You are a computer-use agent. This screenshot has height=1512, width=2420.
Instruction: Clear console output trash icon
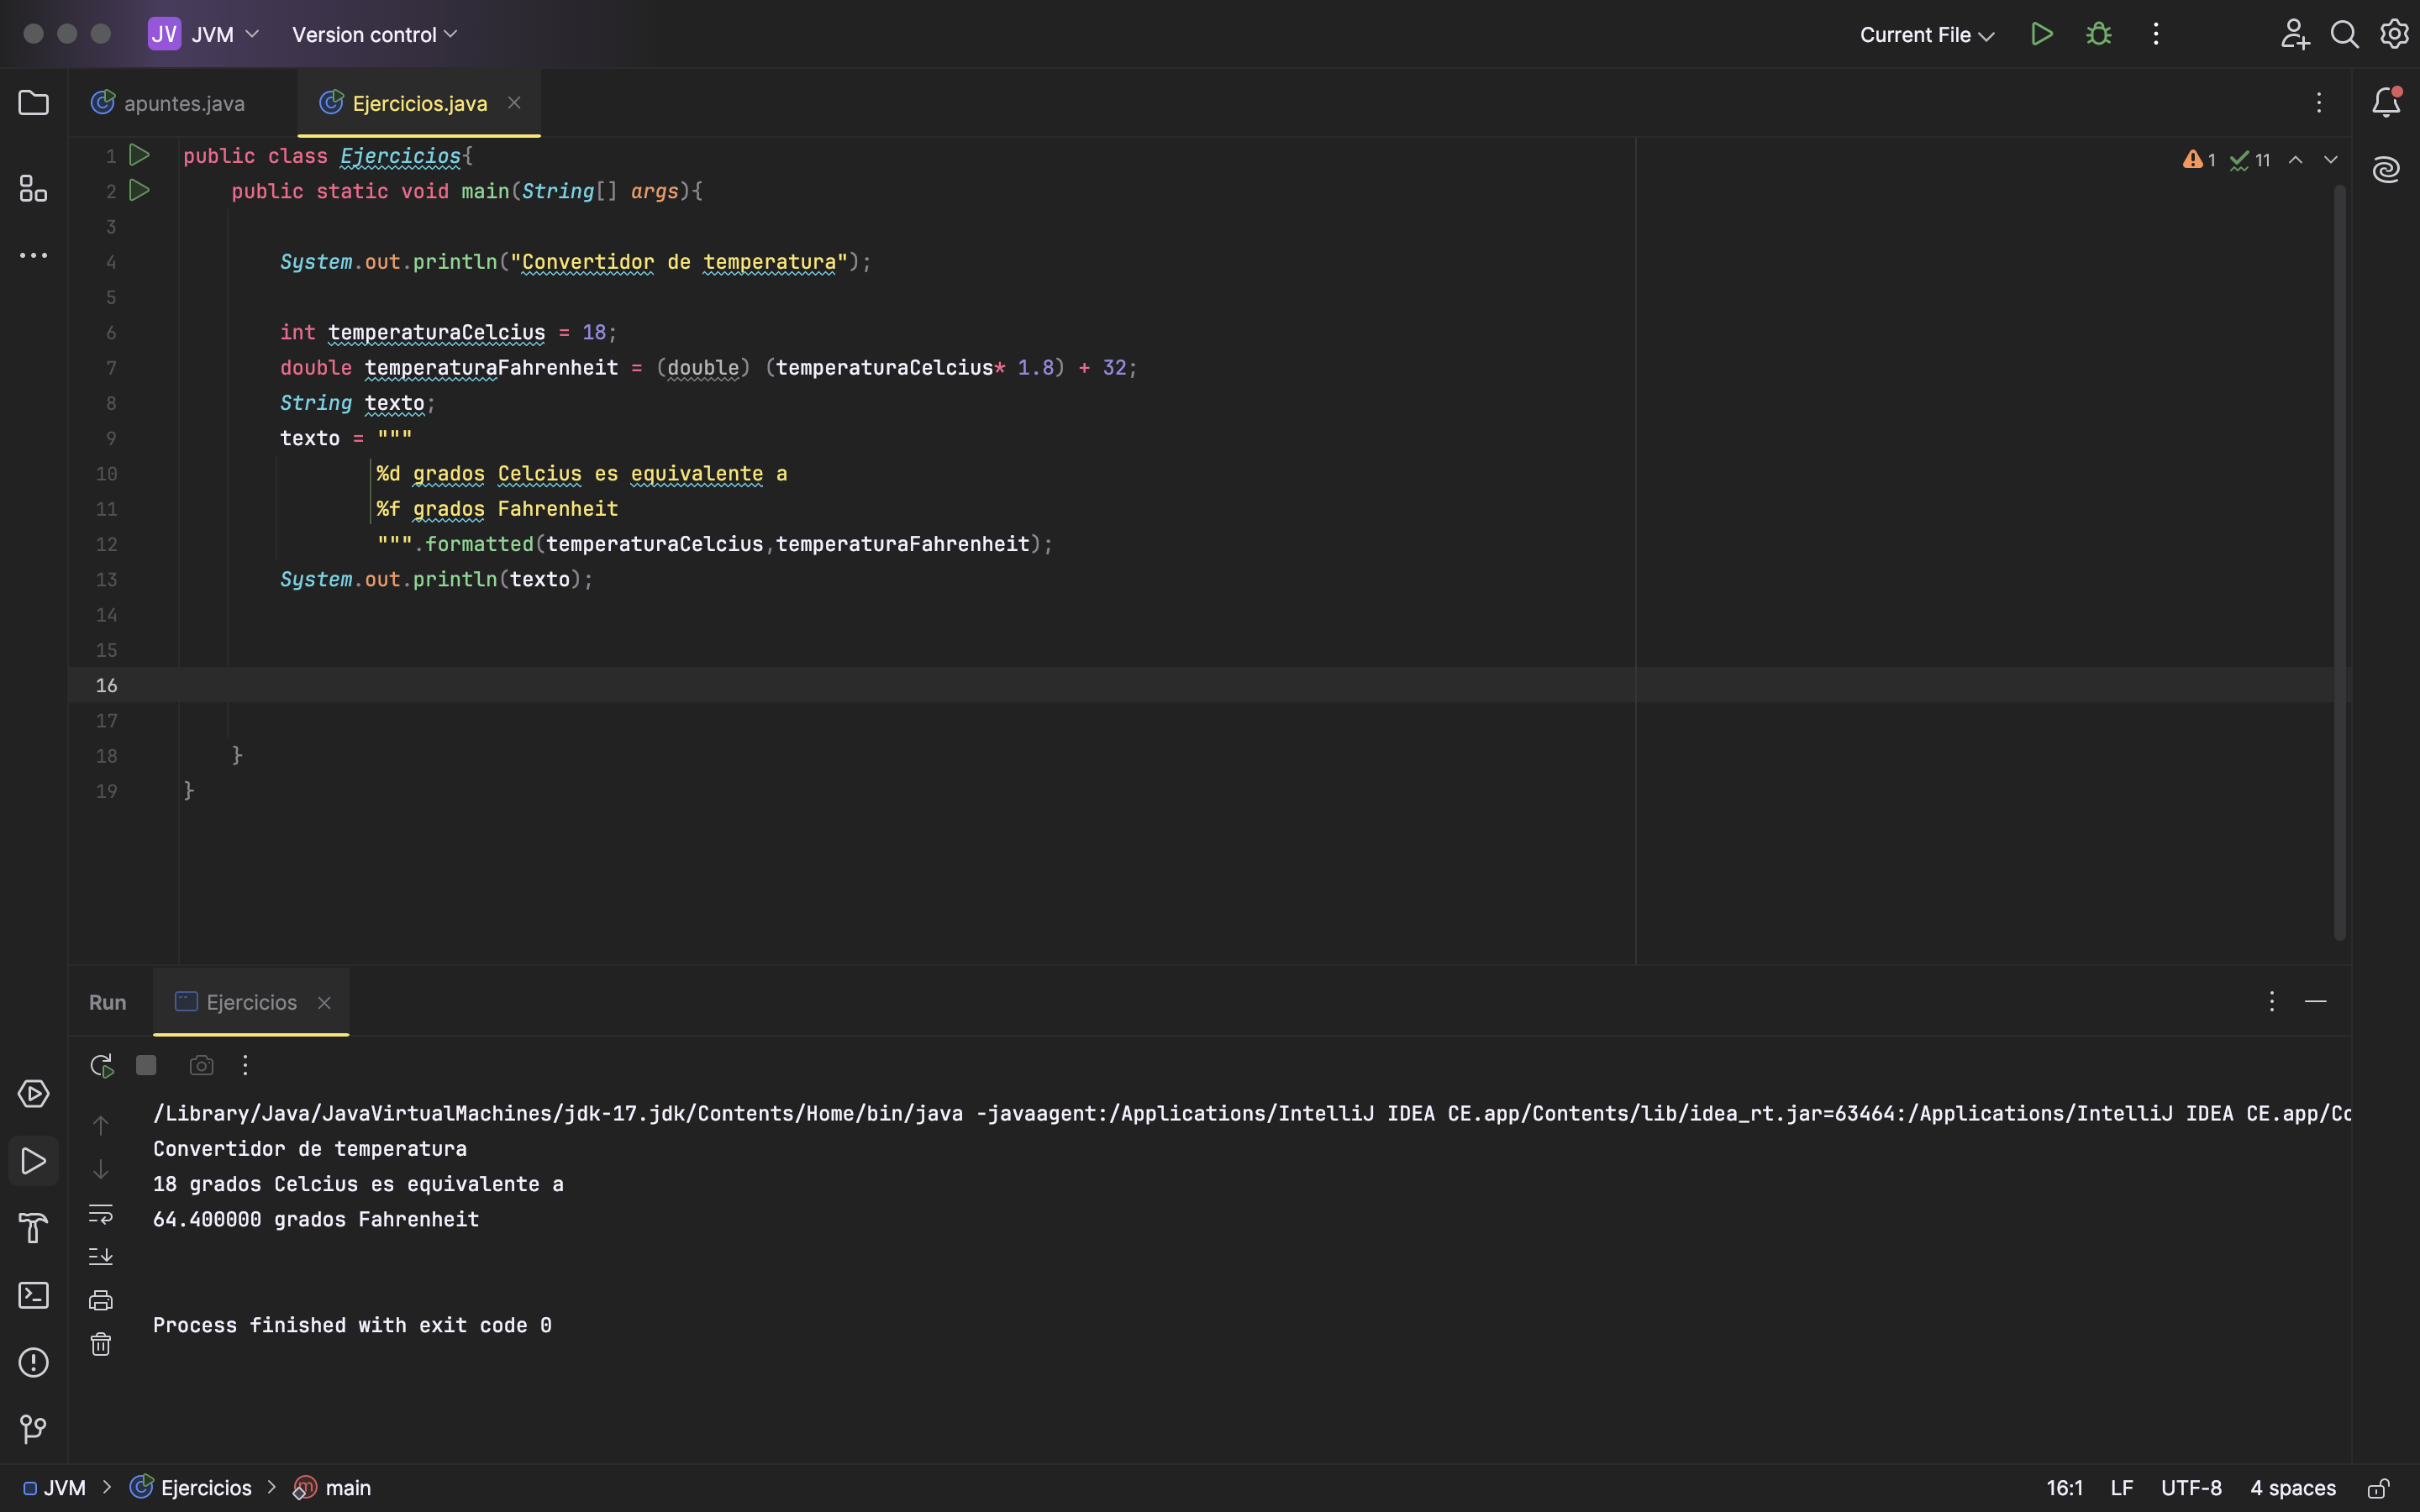pos(101,1344)
